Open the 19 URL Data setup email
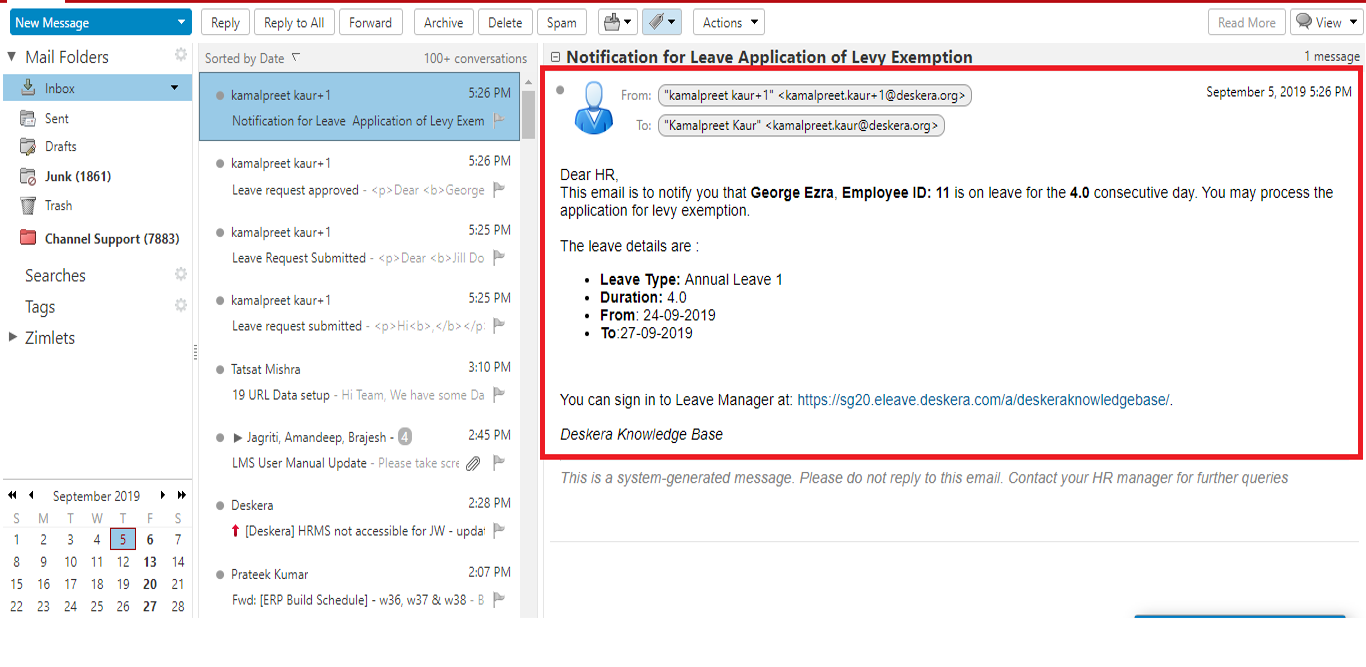The image size is (1366, 667). click(x=360, y=381)
